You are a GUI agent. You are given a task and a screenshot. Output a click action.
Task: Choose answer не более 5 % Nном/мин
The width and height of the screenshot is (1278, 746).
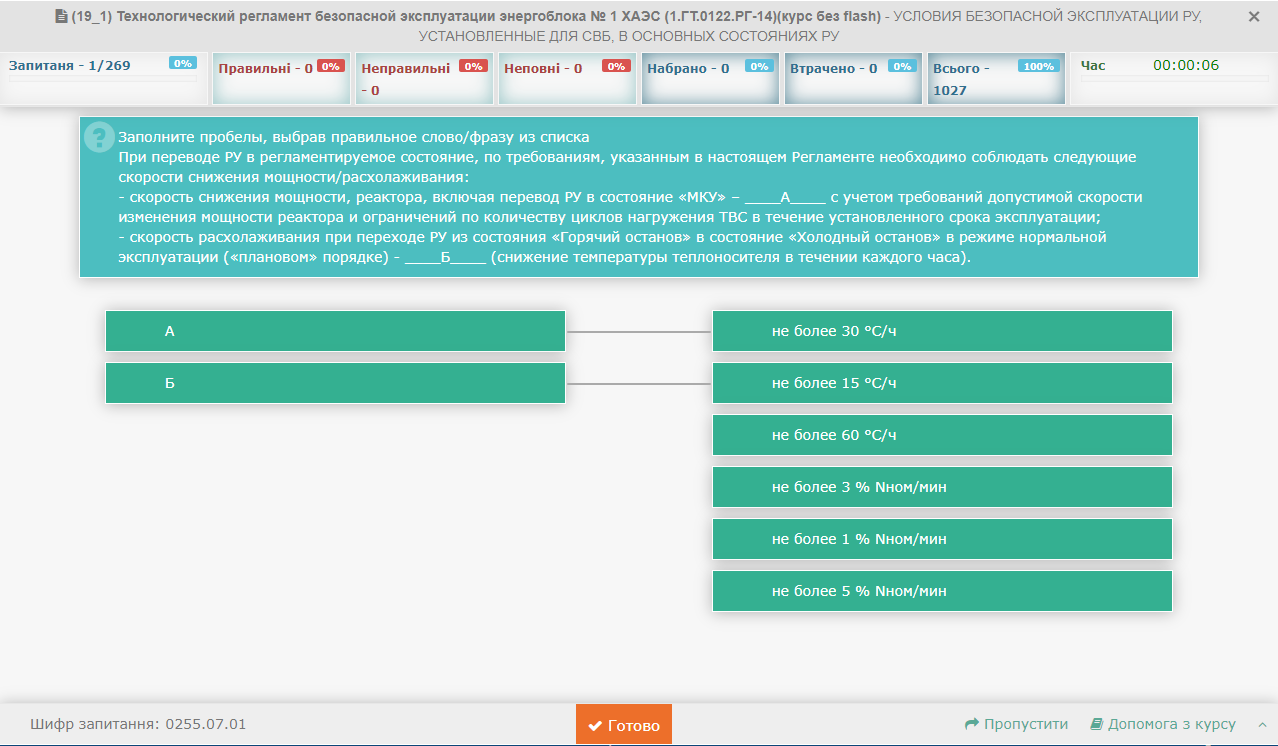pos(942,591)
